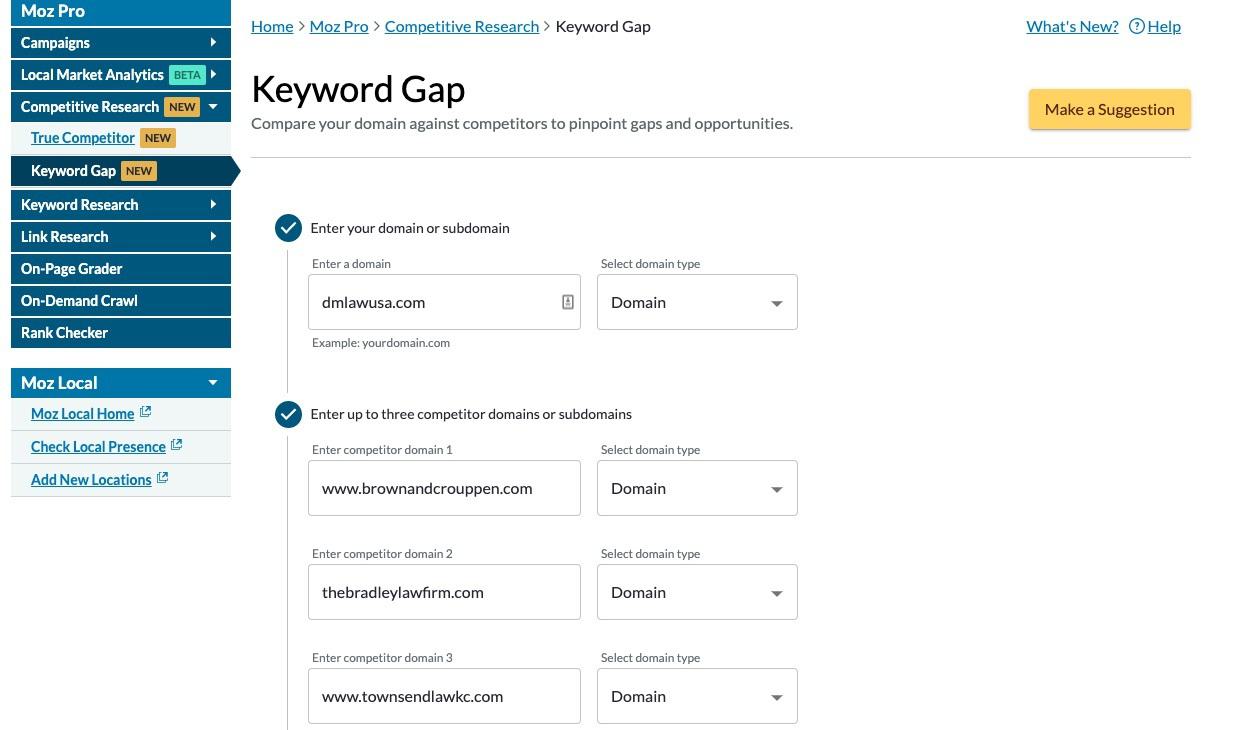Viewport: 1240px width, 730px height.
Task: Click the competitor domain 2 input field
Action: 444,592
